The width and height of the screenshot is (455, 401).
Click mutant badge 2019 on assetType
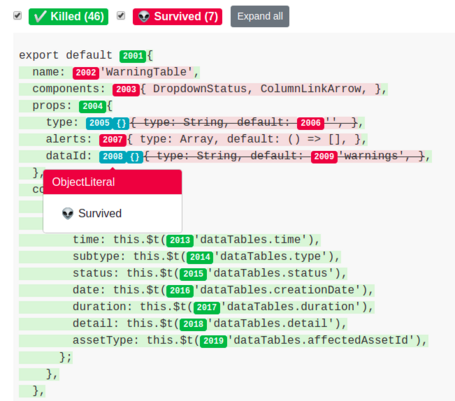point(213,341)
